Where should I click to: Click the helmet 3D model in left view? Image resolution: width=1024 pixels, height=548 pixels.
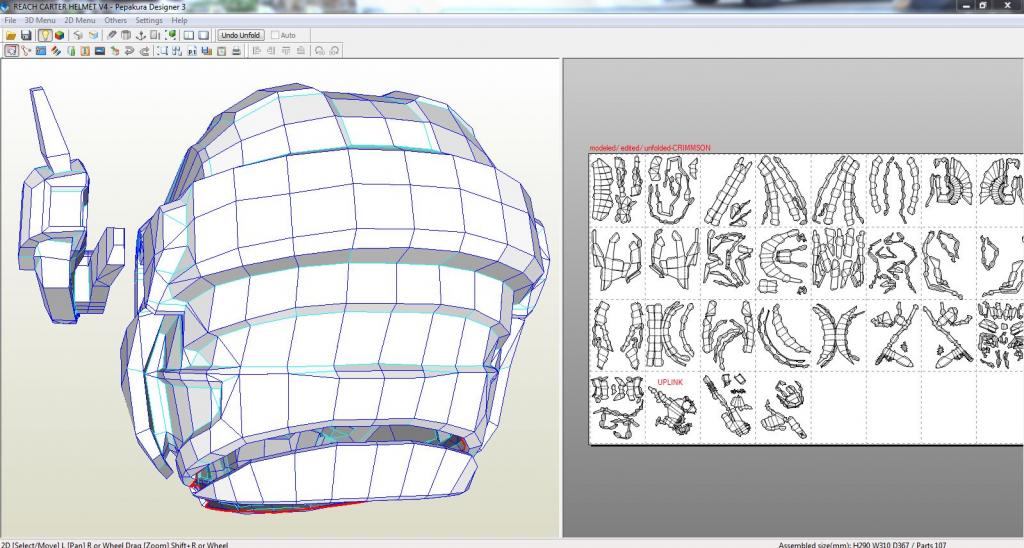coord(336,297)
